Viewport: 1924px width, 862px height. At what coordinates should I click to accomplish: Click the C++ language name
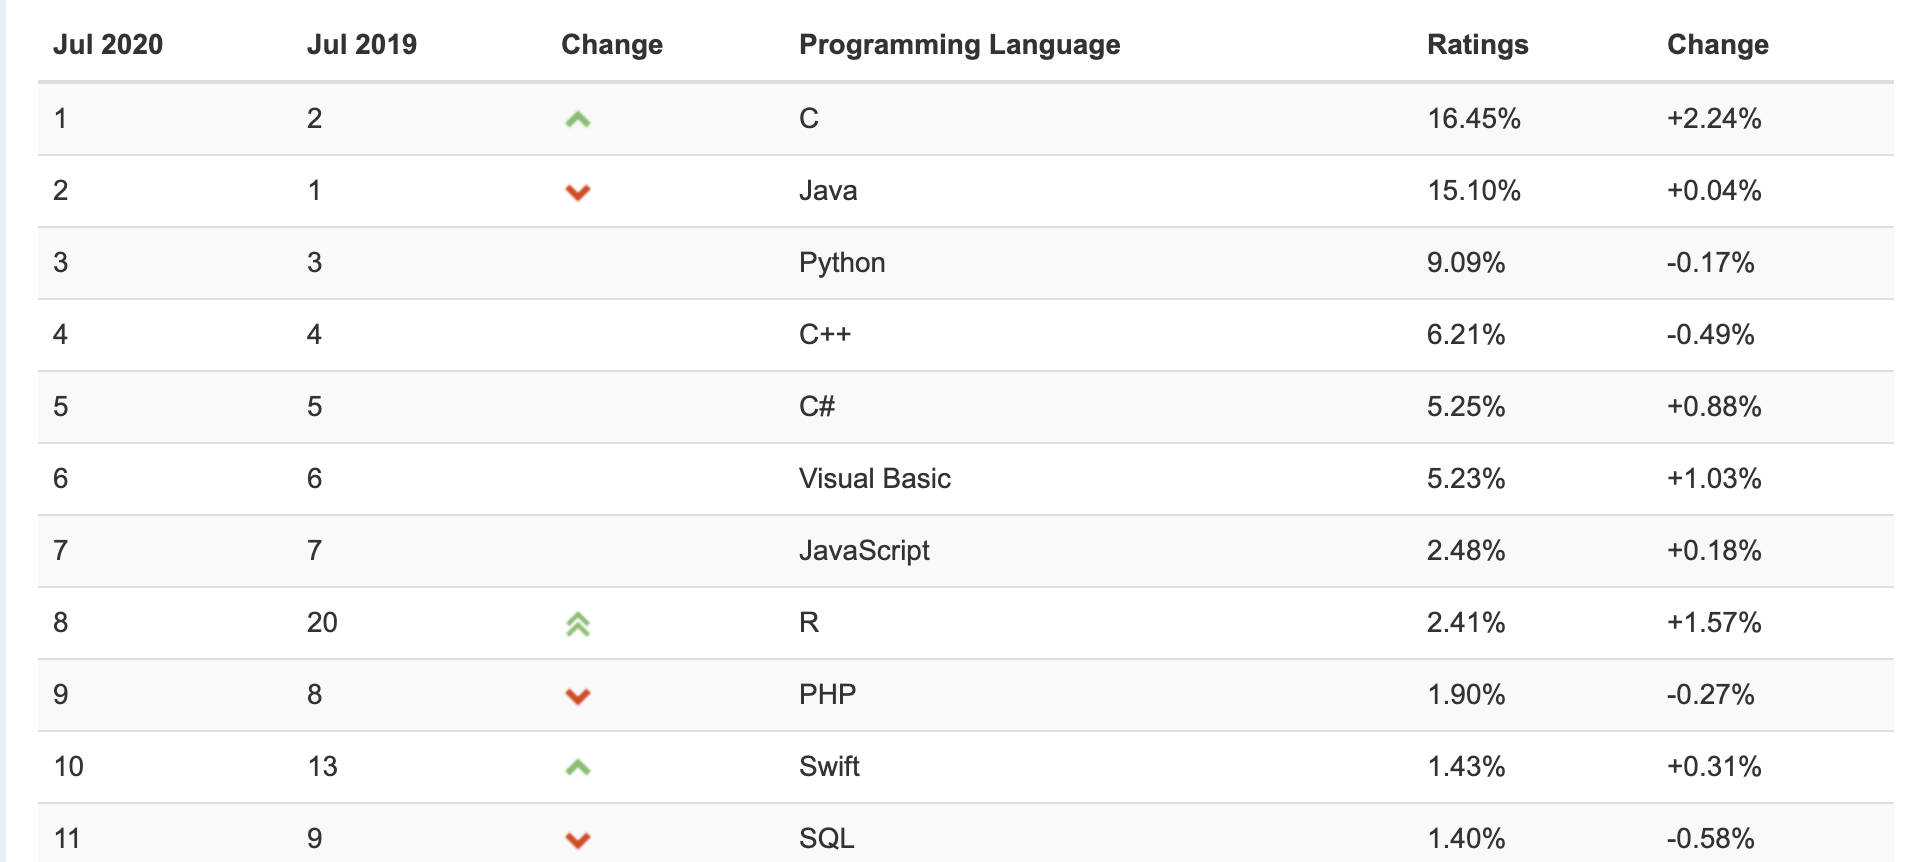click(x=825, y=335)
